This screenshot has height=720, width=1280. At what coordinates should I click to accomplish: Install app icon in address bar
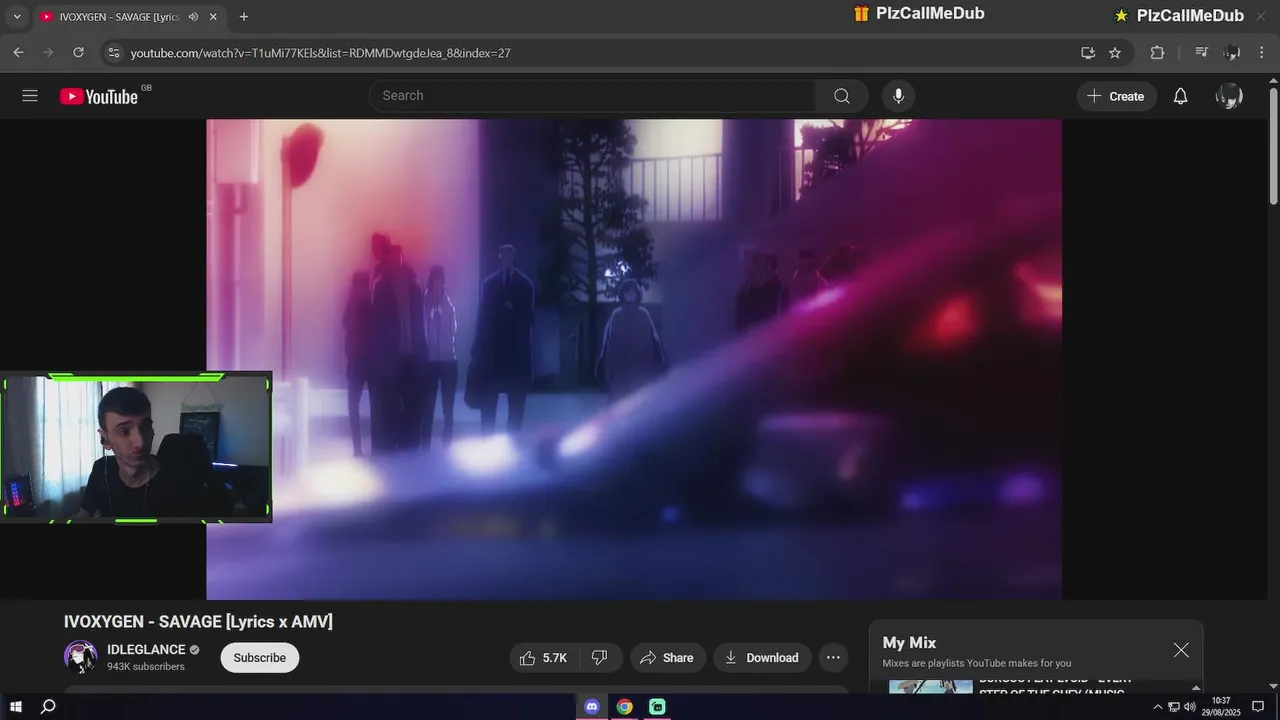tap(1088, 53)
